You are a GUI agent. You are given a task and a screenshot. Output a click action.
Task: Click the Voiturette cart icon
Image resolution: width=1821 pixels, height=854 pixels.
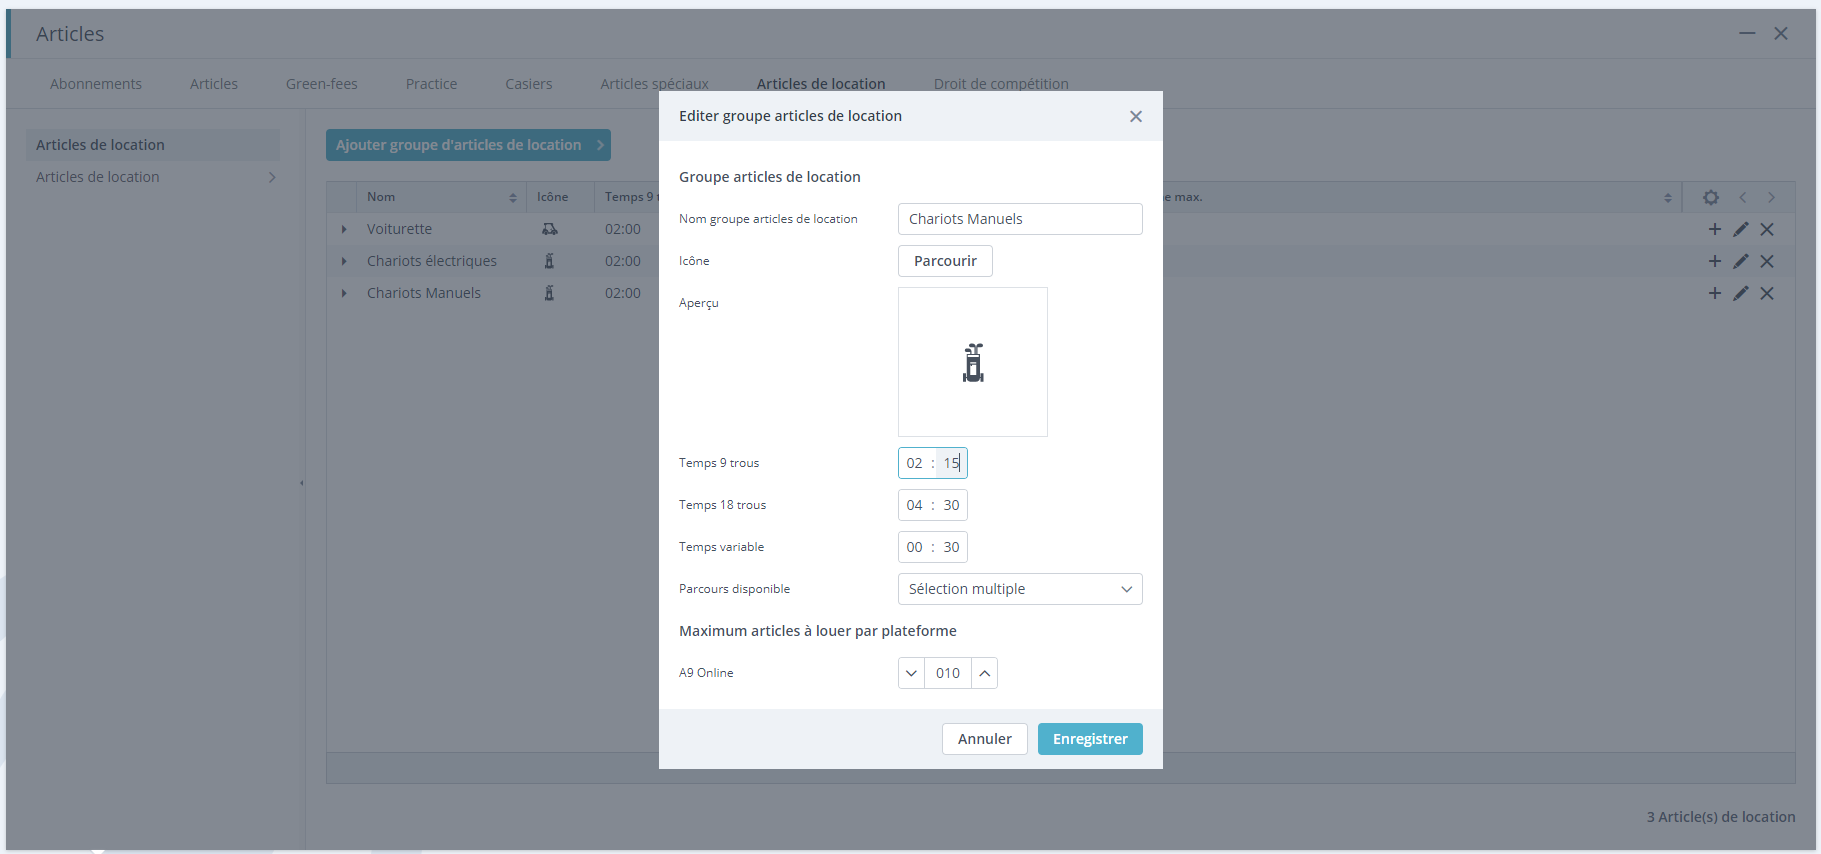[549, 229]
